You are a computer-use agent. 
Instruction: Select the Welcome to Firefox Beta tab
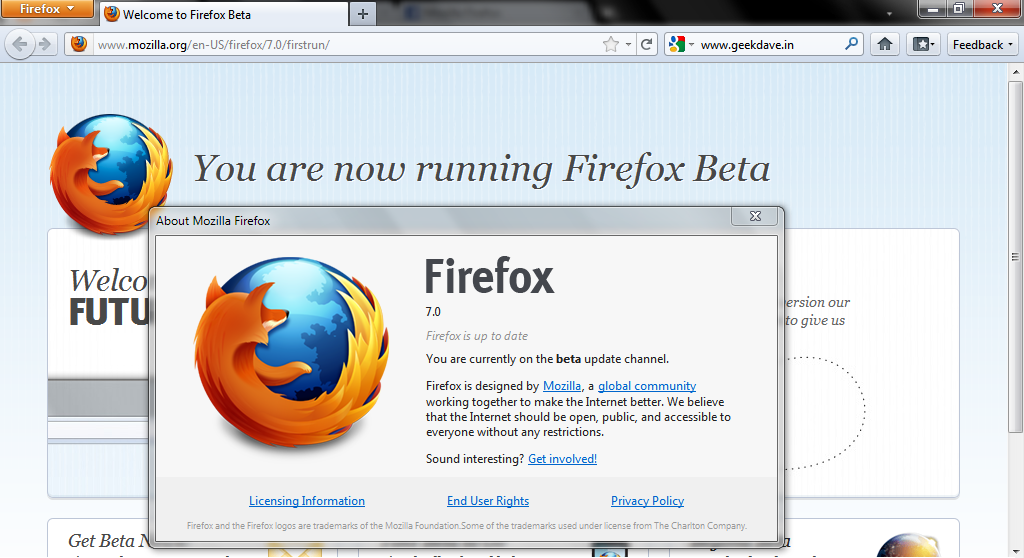tap(223, 14)
